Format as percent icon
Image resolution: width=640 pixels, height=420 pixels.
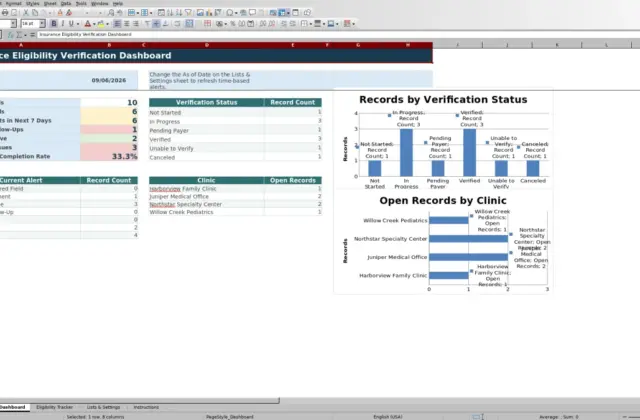[x=233, y=24]
